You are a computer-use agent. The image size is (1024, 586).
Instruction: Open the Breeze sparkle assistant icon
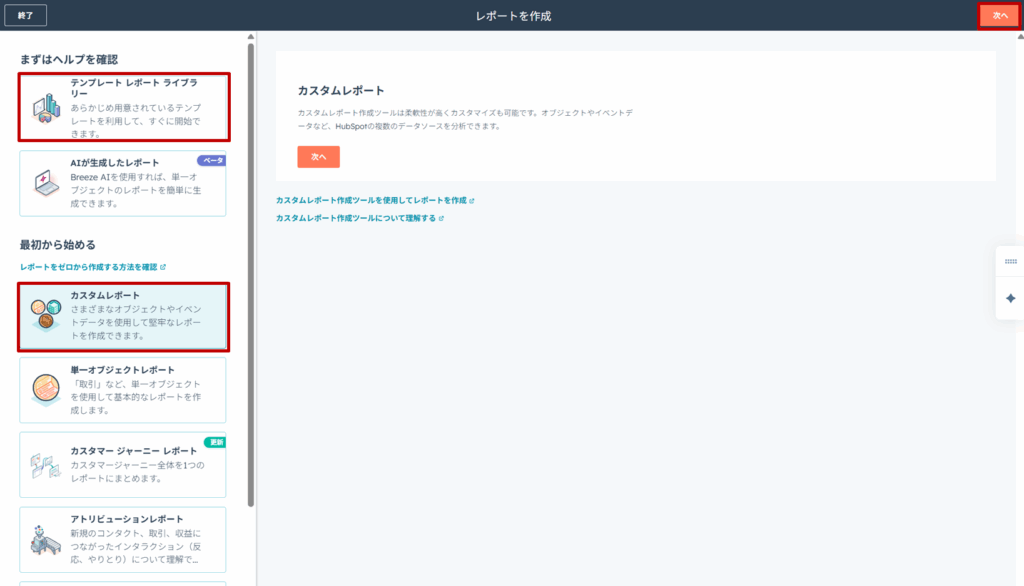click(1010, 298)
